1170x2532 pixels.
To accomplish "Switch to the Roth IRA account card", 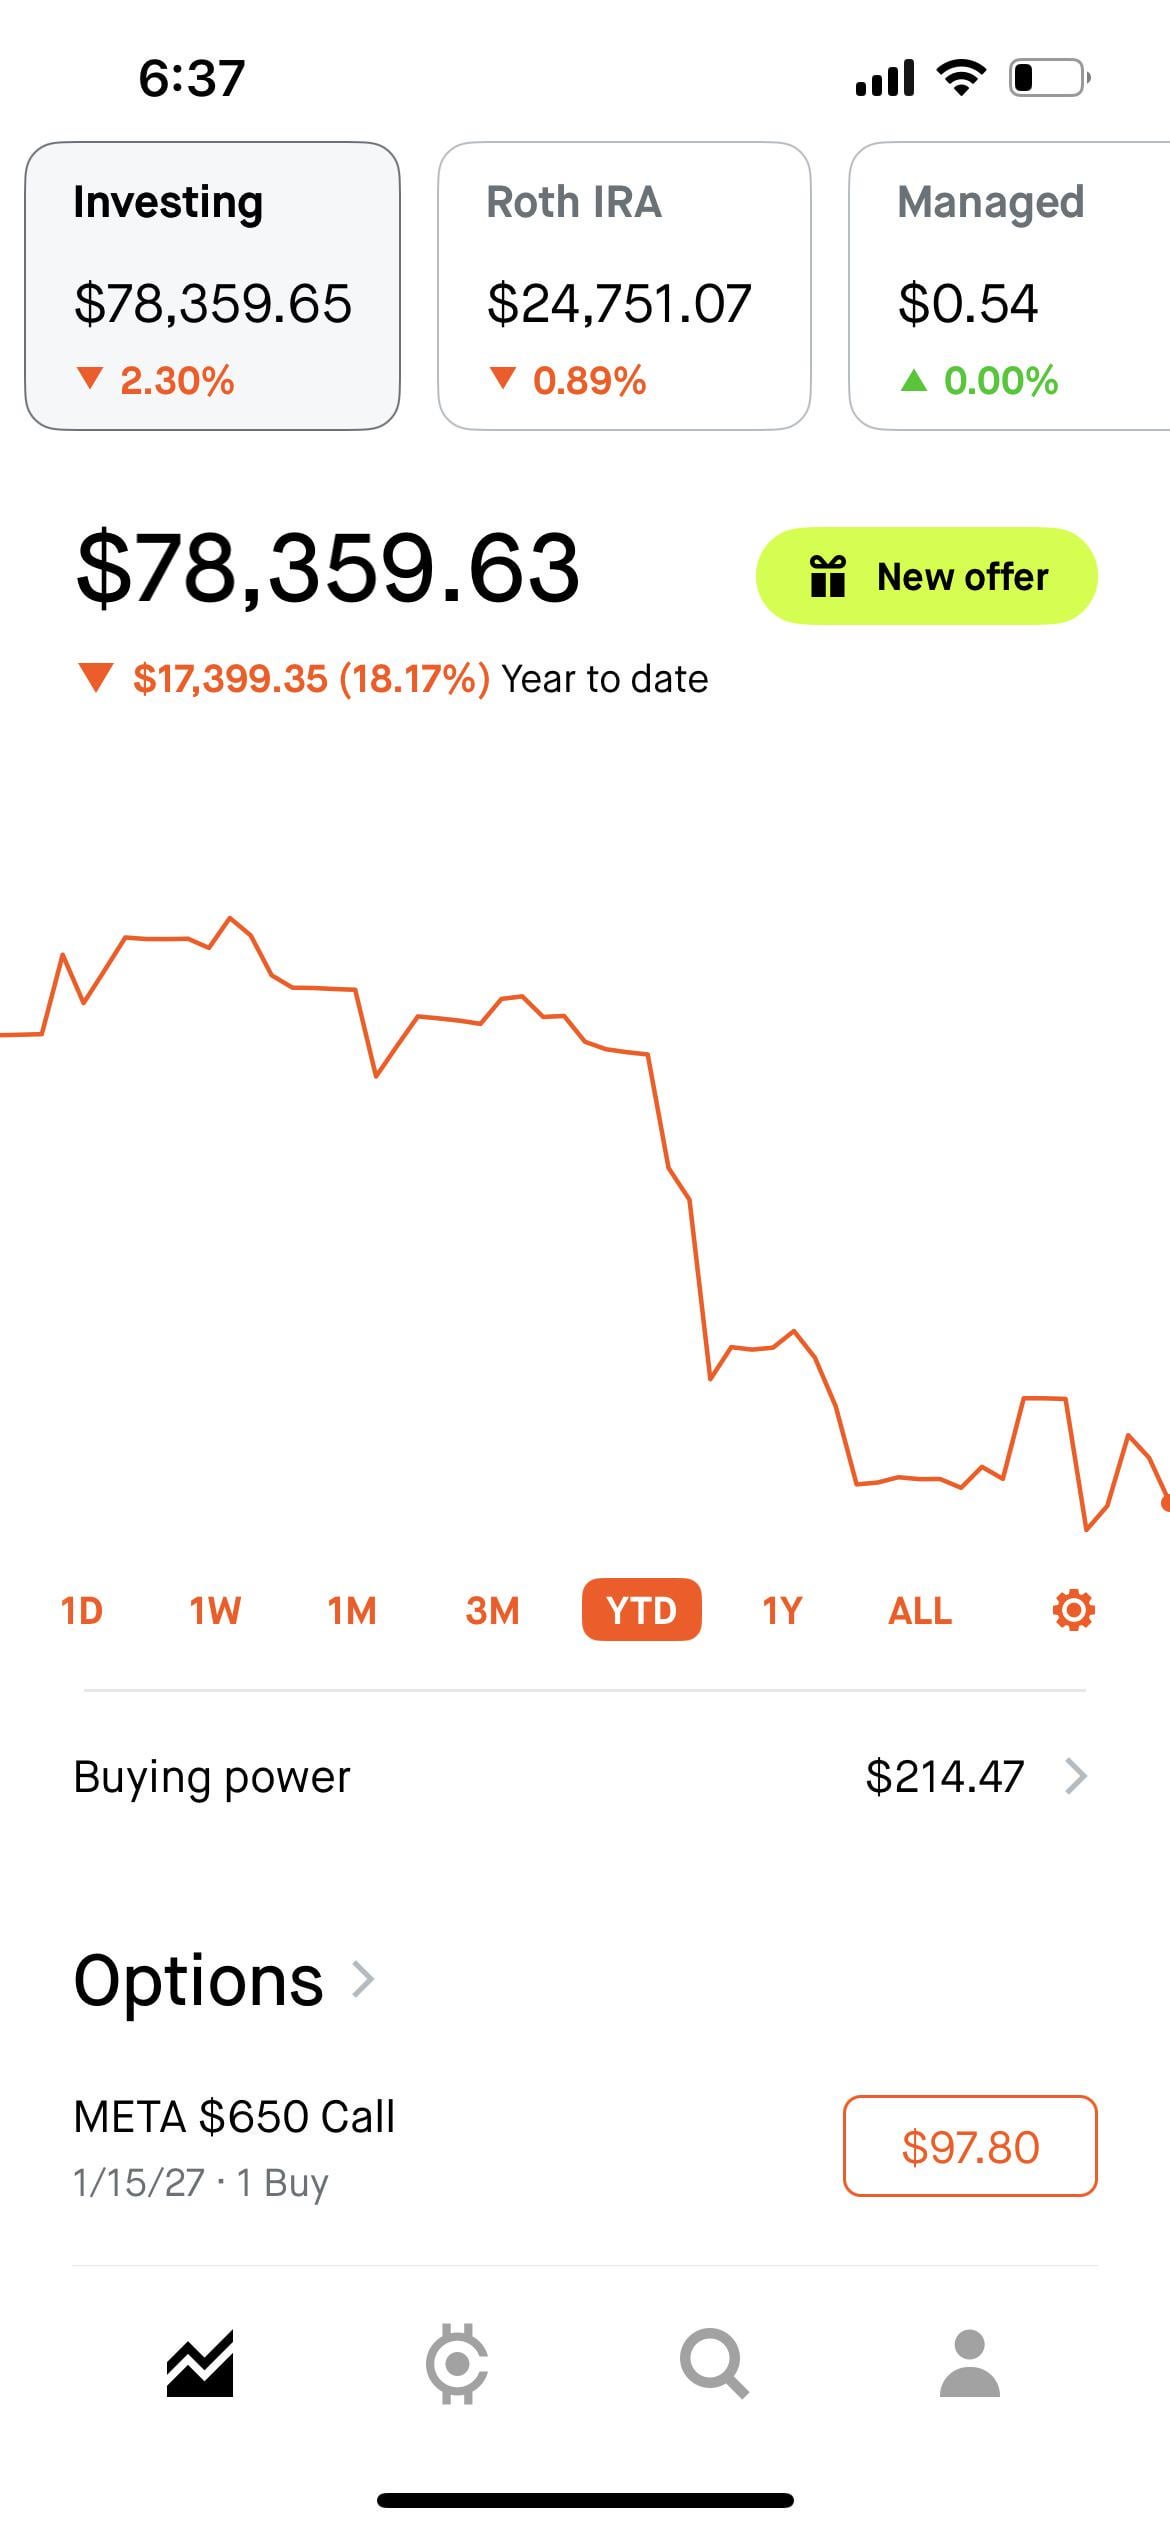I will pos(624,286).
